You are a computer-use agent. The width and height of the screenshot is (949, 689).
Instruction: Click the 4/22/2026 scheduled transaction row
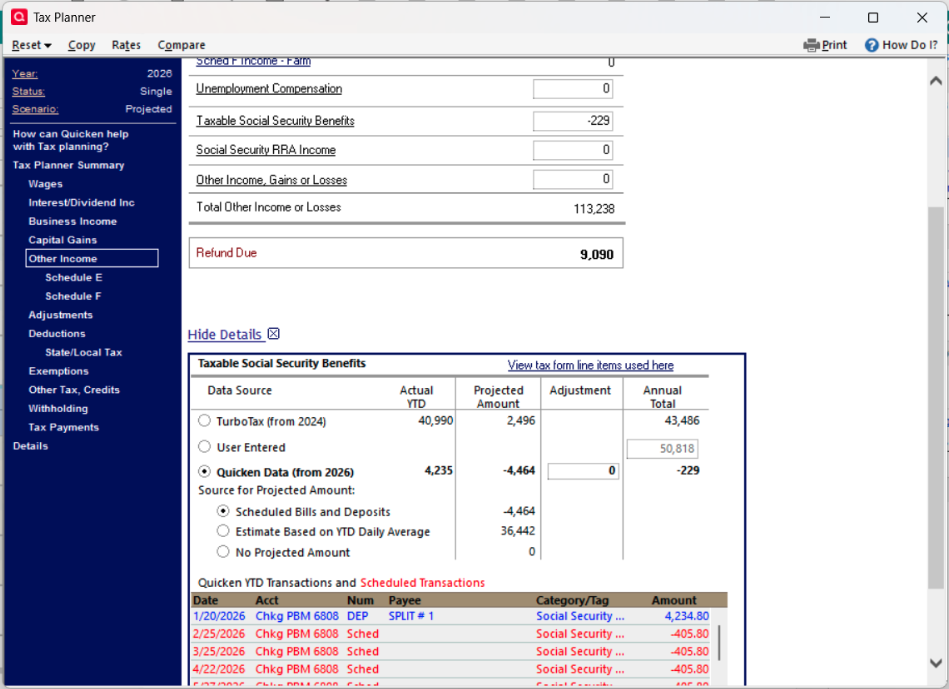tap(451, 669)
